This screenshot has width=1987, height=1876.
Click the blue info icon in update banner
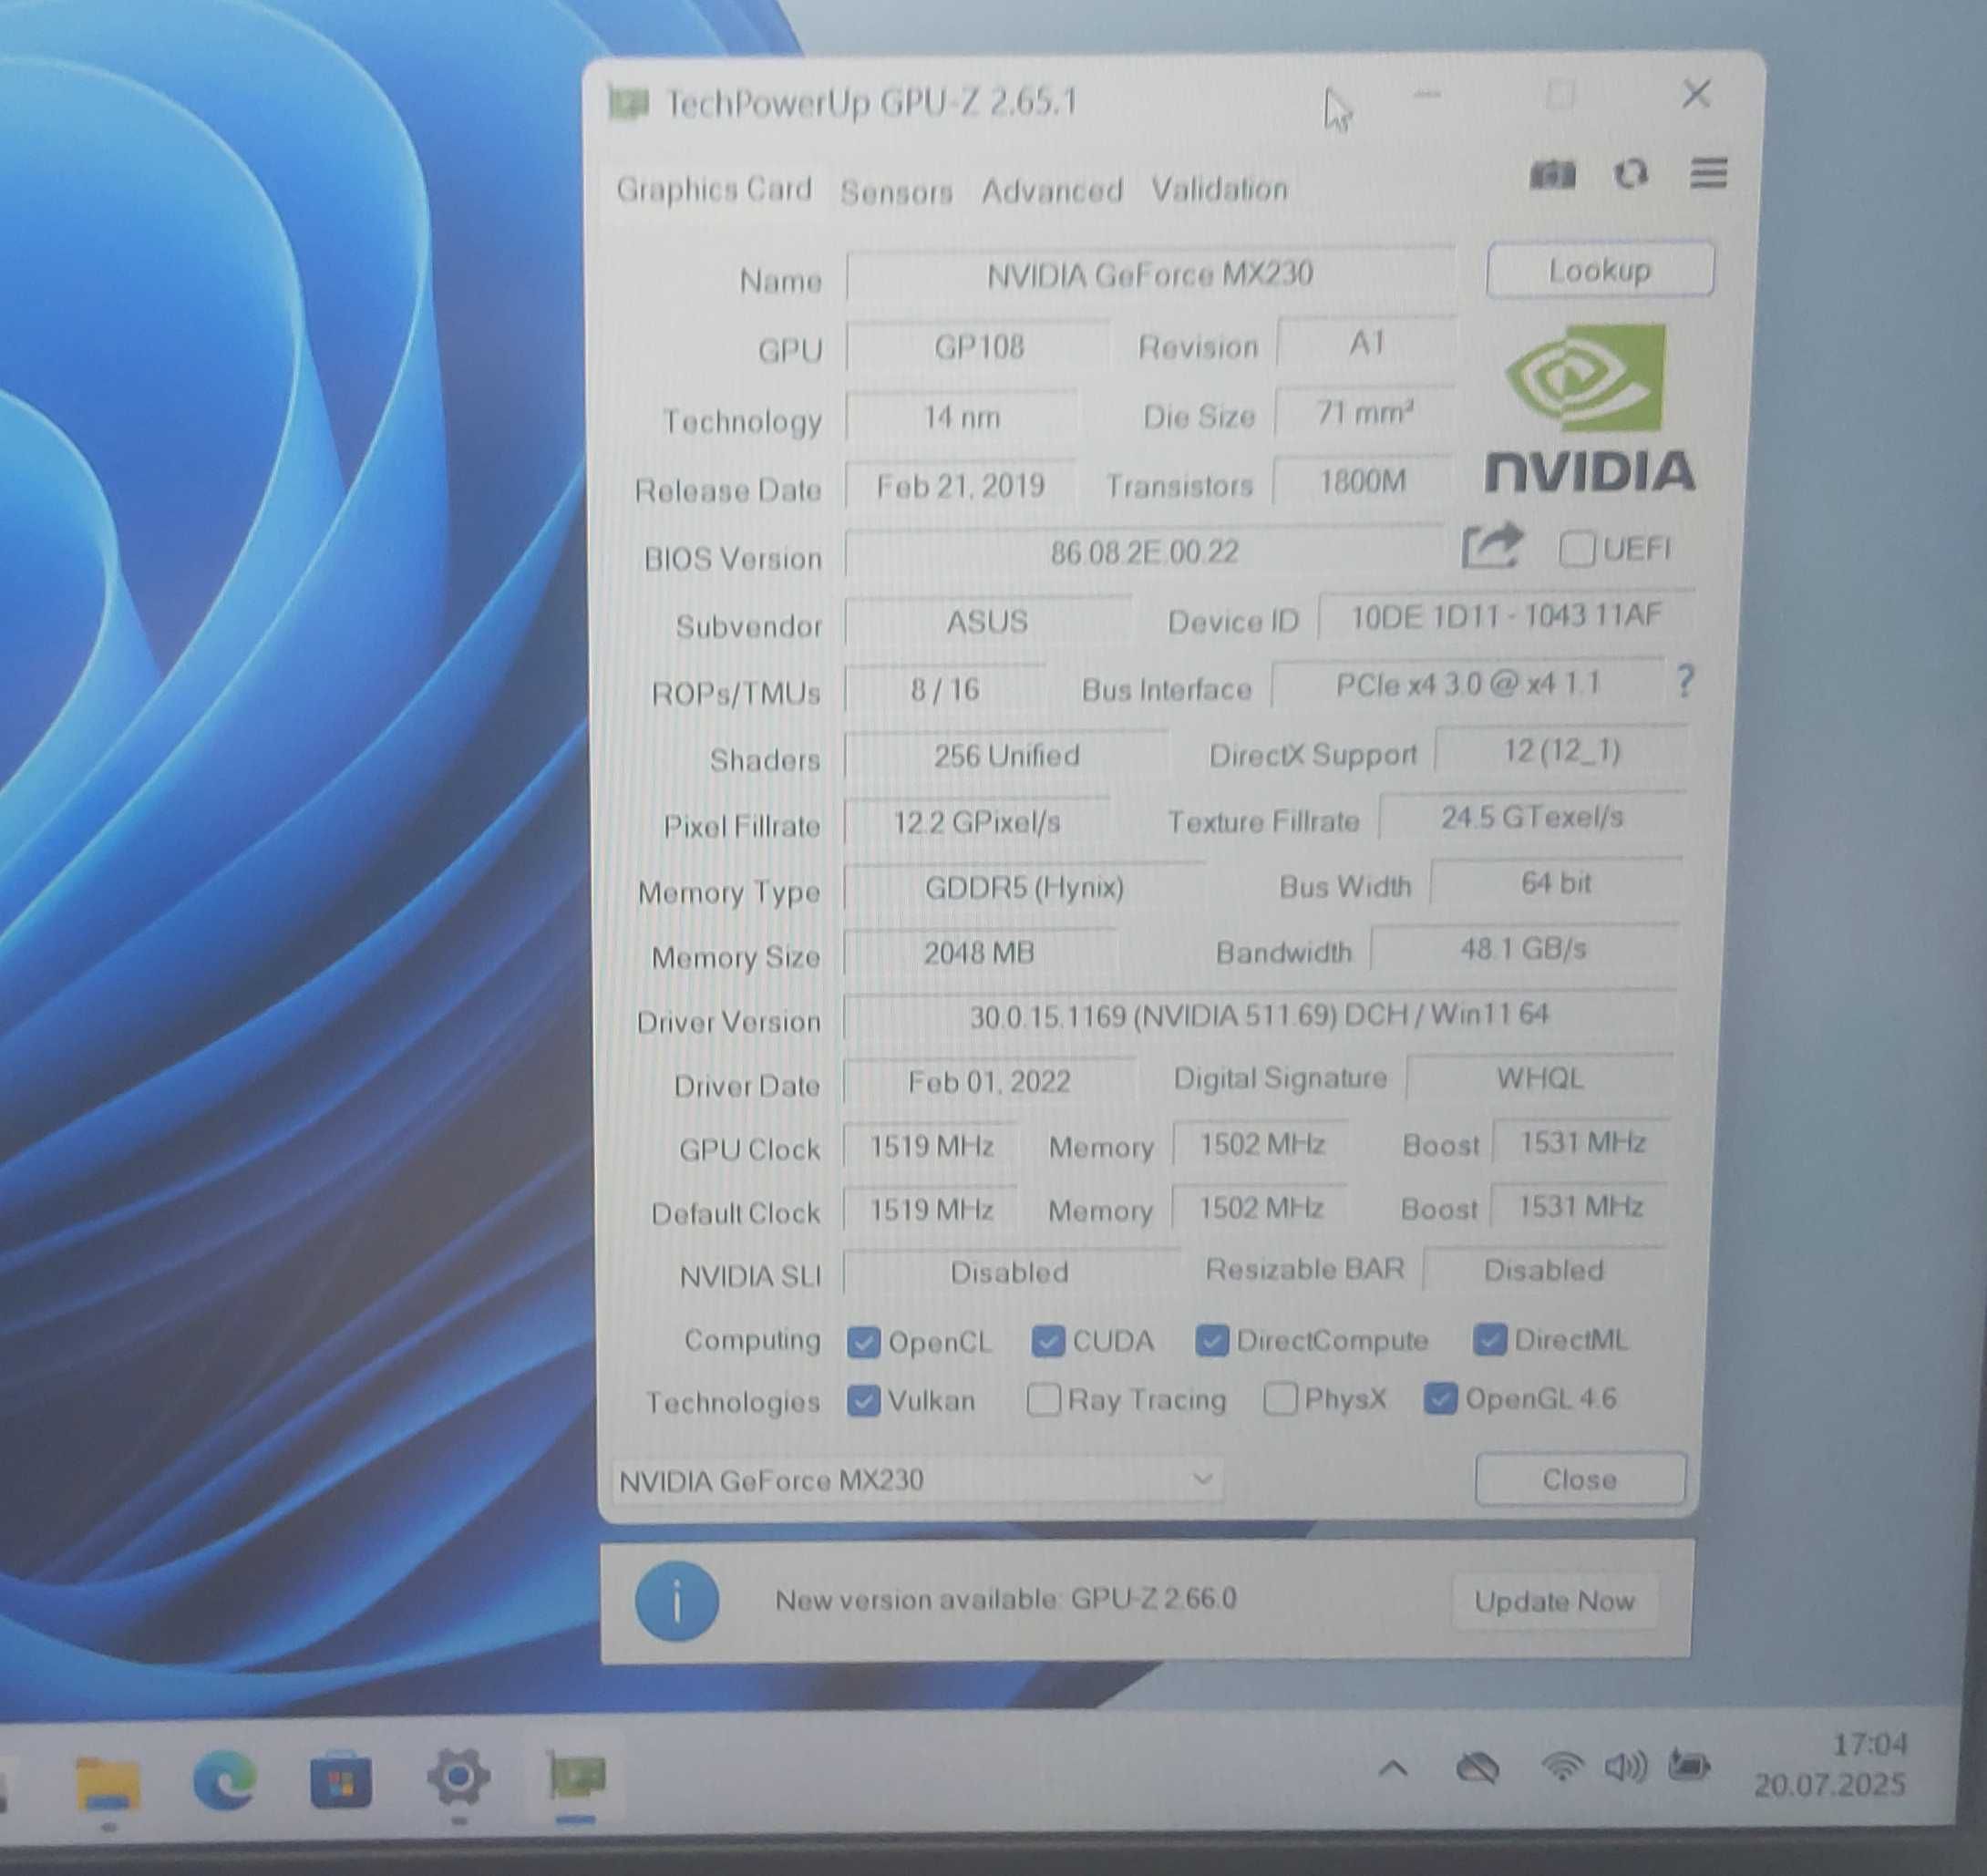point(677,1601)
